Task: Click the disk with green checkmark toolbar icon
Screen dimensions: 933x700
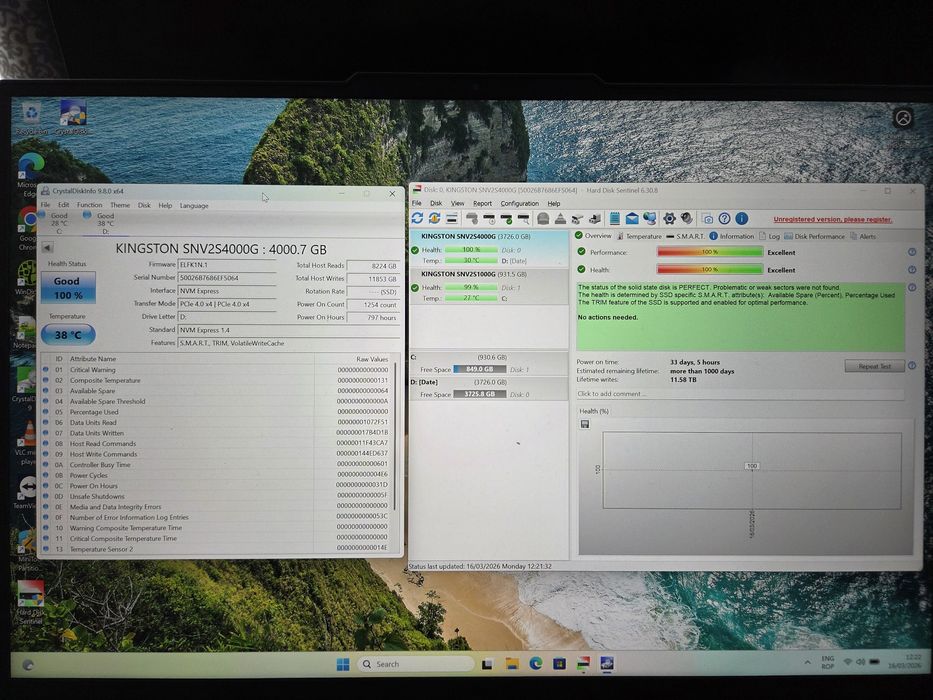Action: click(x=506, y=219)
